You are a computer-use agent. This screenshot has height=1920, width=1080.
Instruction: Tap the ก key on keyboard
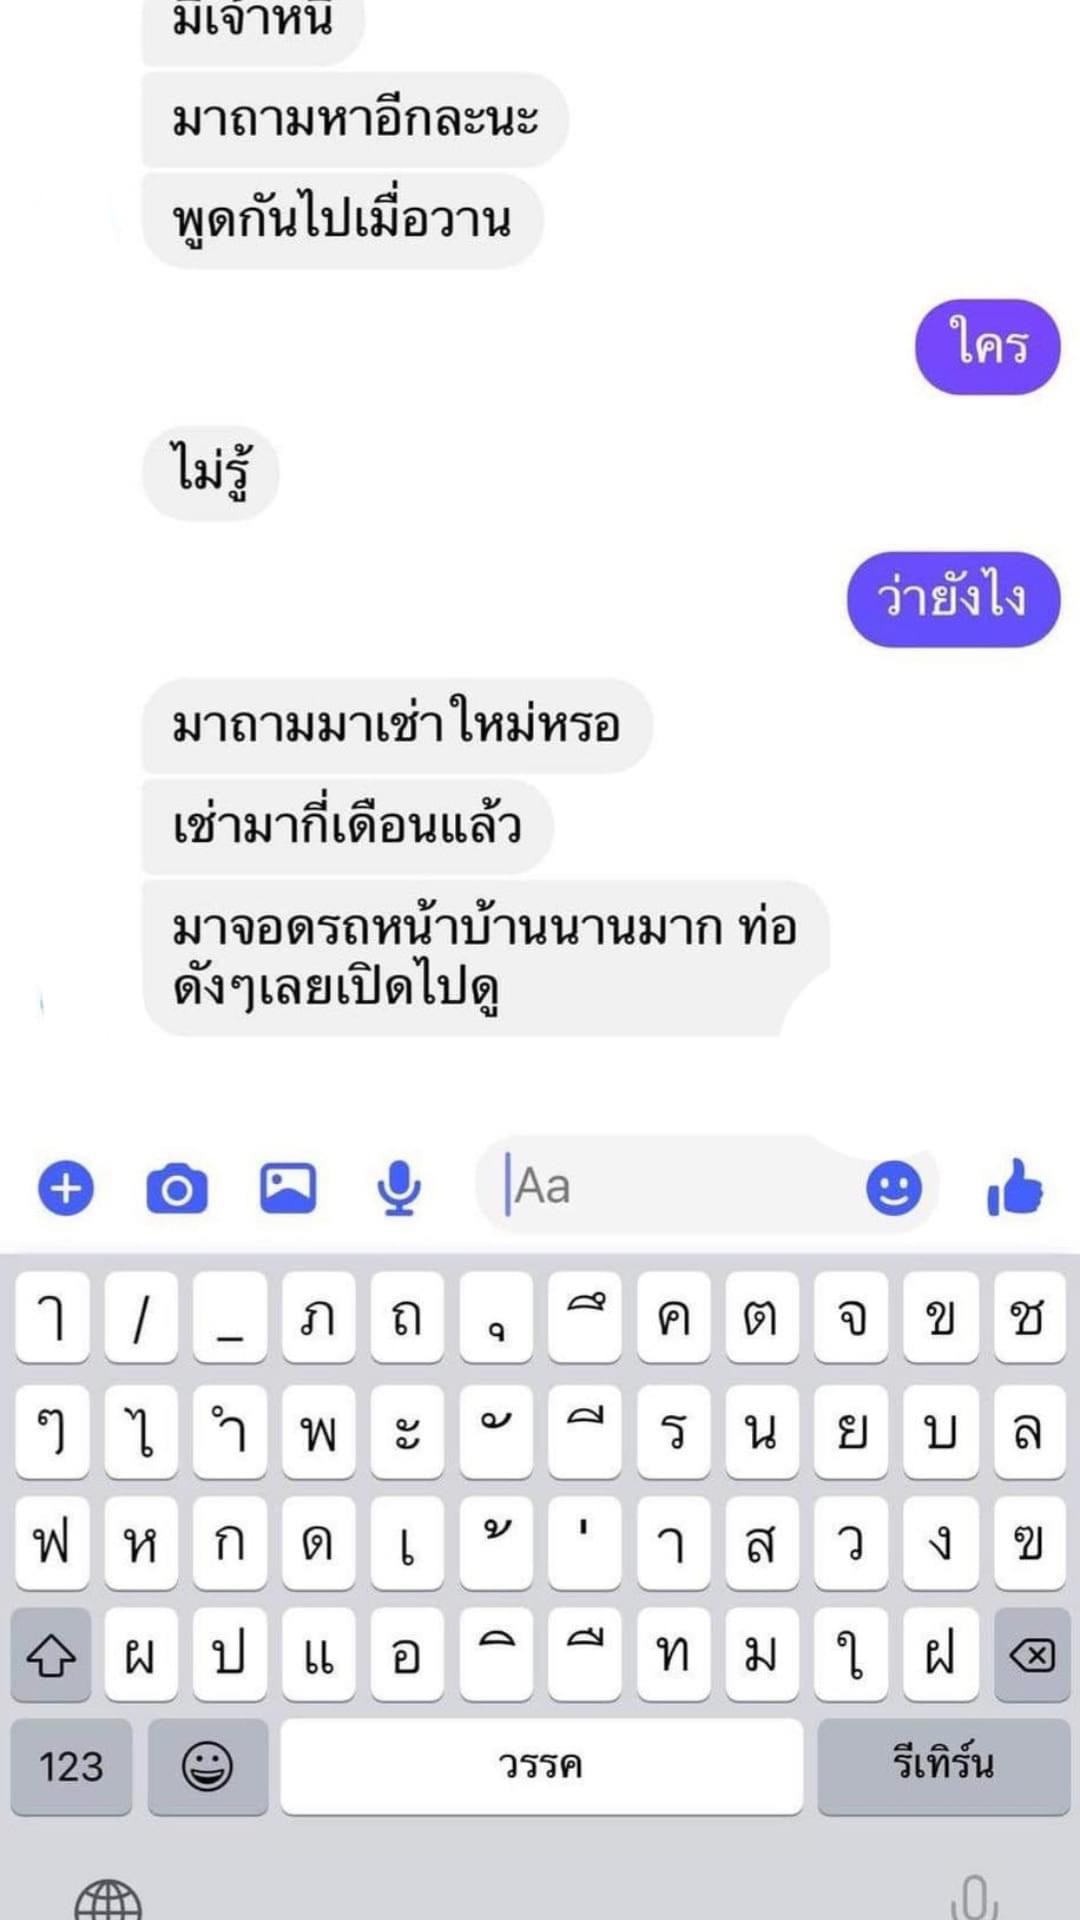click(x=230, y=1543)
